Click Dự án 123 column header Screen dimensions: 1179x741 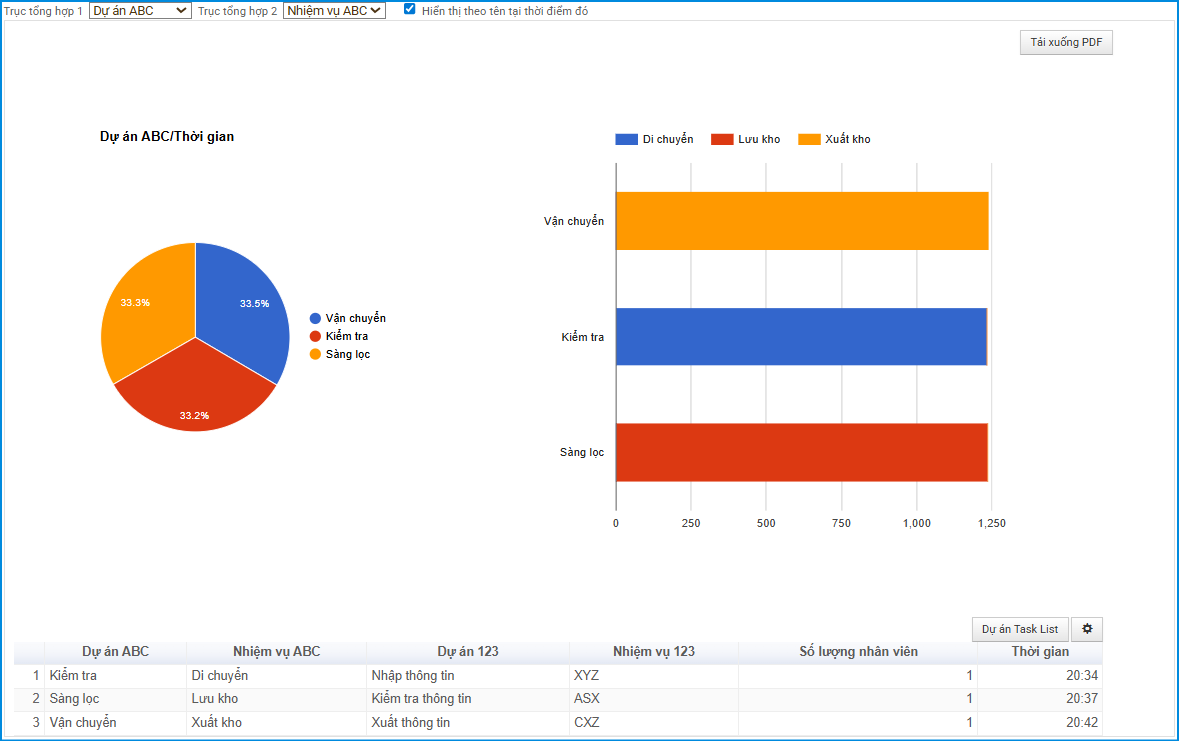coord(467,651)
